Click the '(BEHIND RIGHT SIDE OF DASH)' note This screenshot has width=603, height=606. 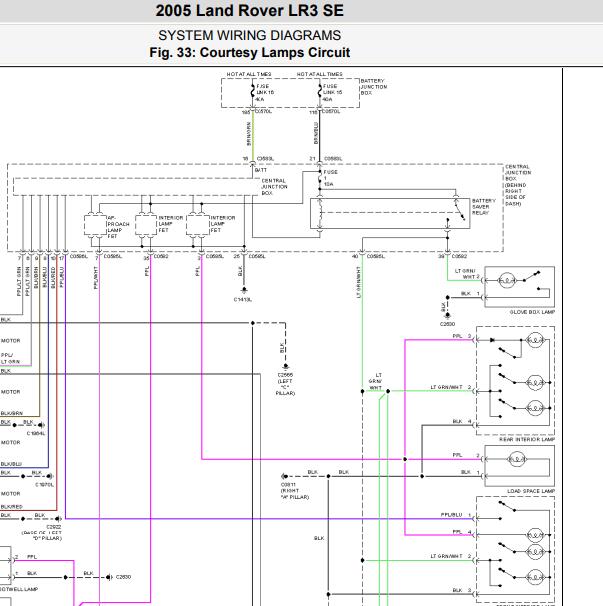coord(515,194)
